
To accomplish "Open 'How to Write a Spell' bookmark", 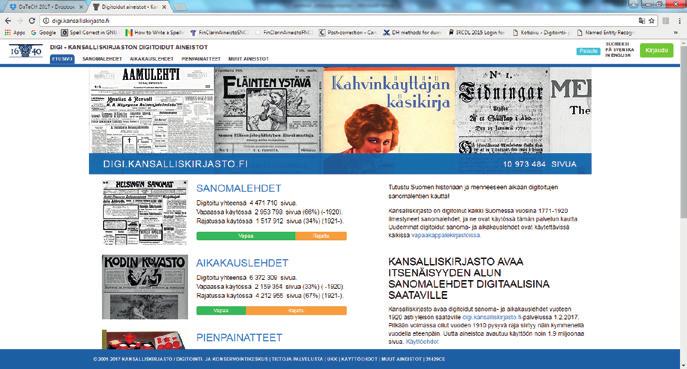I will 154,32.
